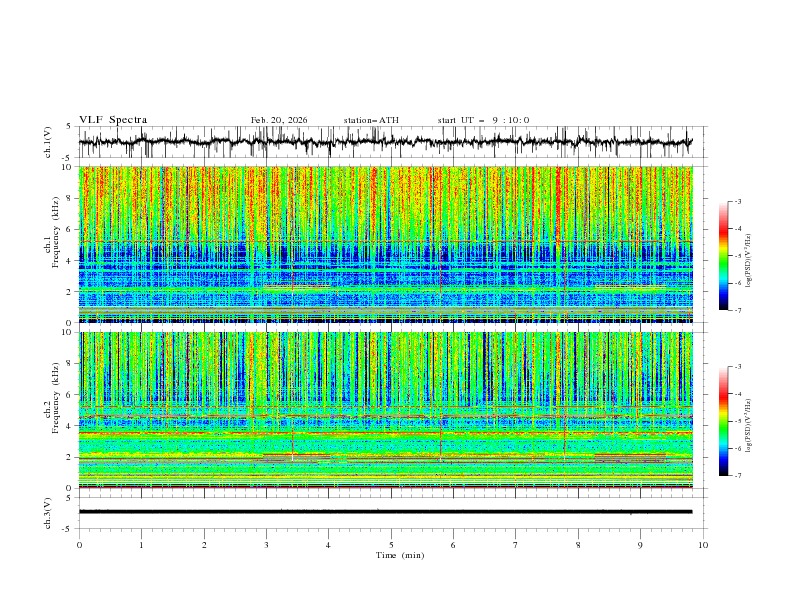Click the "2" kHz tick of ch.2 spectrogram

point(71,457)
